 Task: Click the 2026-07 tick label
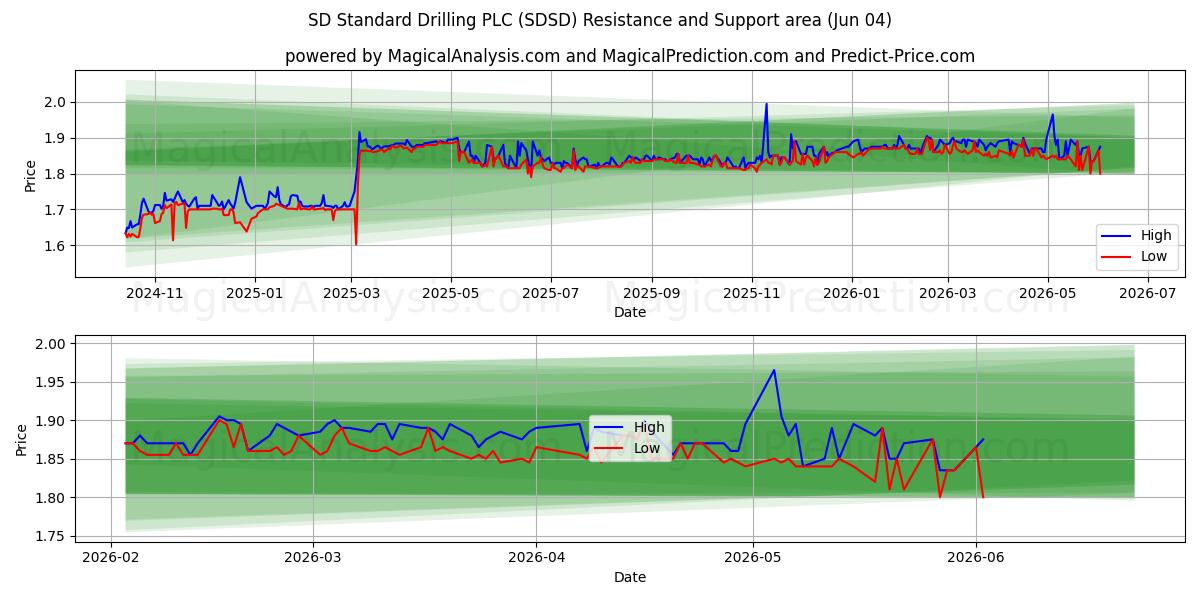[1148, 293]
